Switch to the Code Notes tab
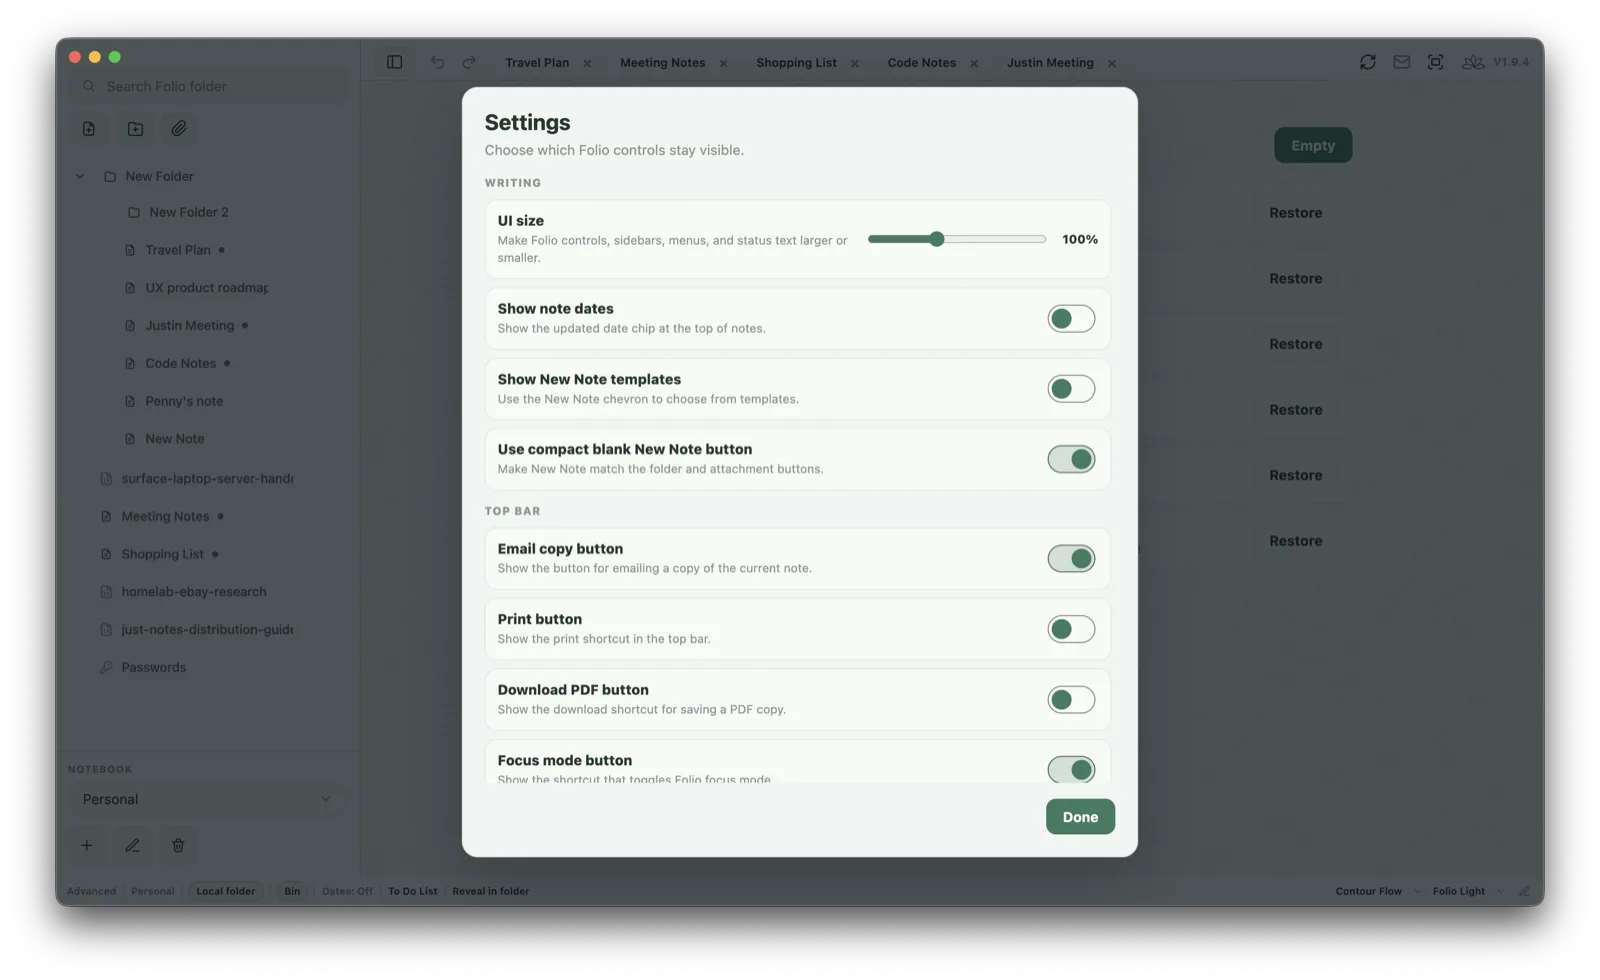 tap(921, 63)
